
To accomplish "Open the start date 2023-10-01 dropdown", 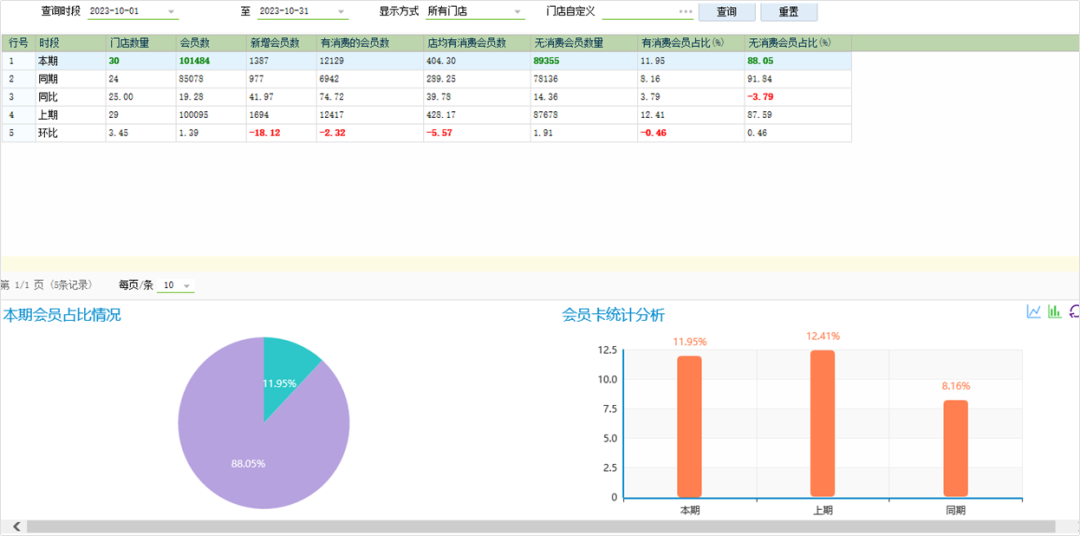I will point(172,12).
